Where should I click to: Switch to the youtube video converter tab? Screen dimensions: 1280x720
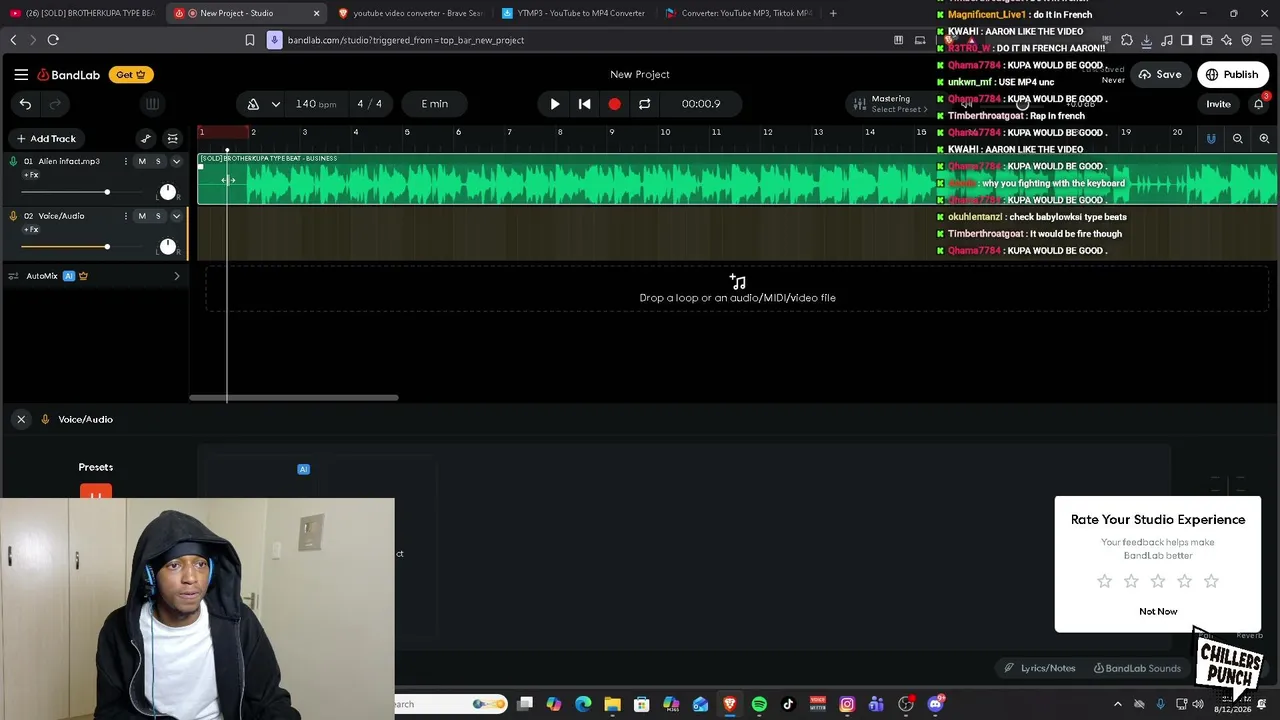(410, 13)
